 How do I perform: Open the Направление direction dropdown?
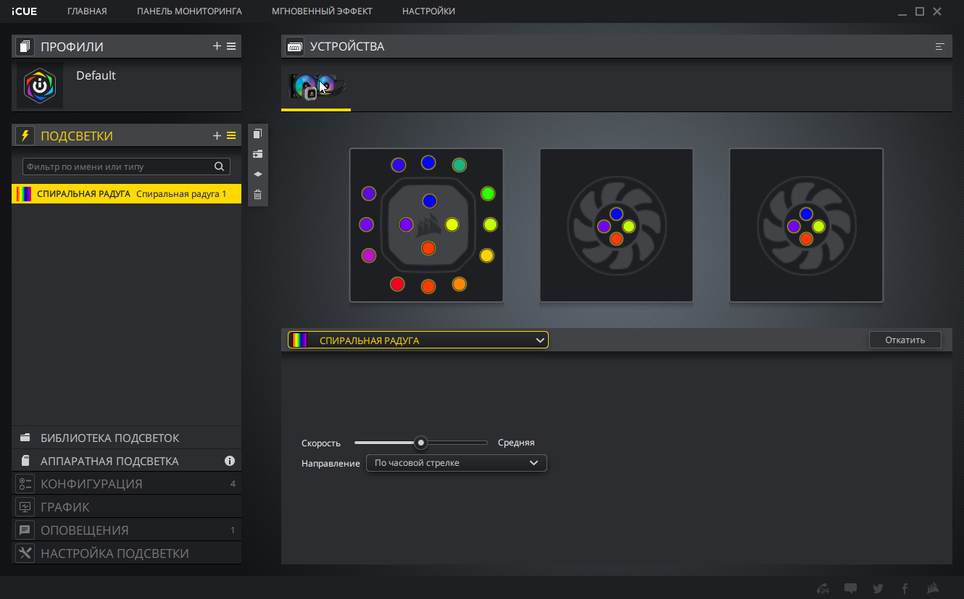[x=456, y=463]
